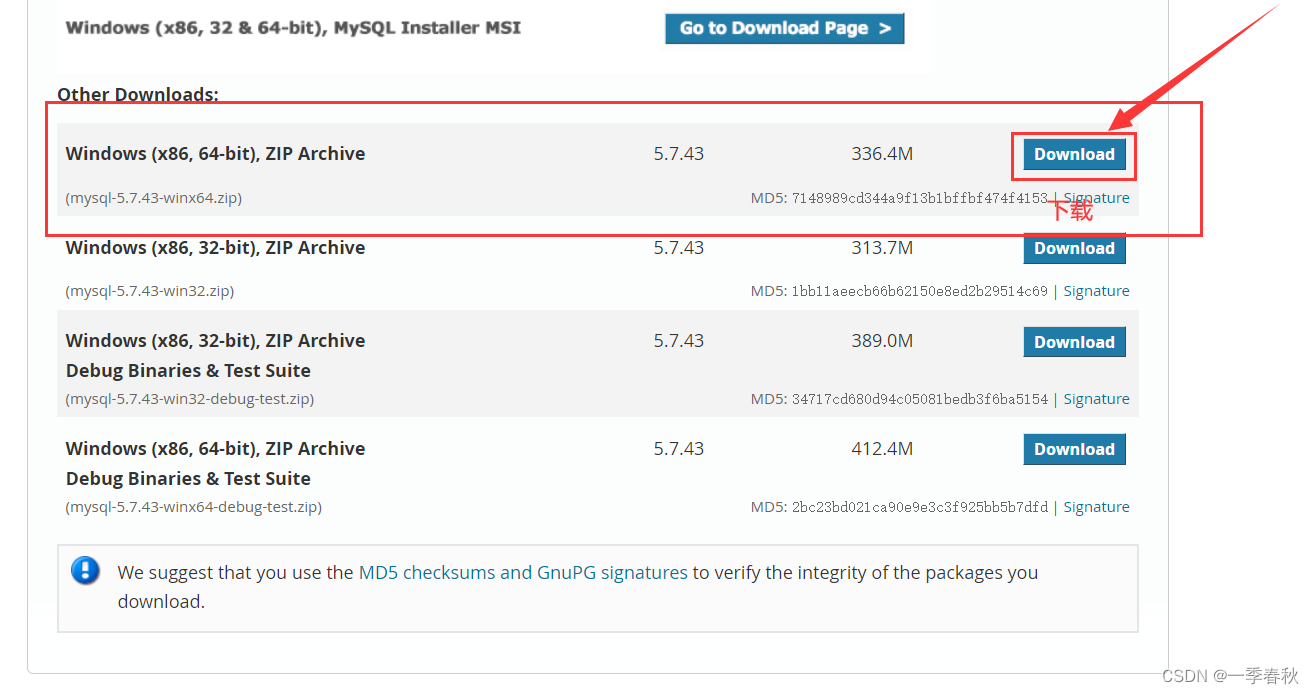This screenshot has height=694, width=1314.
Task: Click filename (mysql-5.7.43-winx64-debug-test.zip)
Action: [194, 507]
